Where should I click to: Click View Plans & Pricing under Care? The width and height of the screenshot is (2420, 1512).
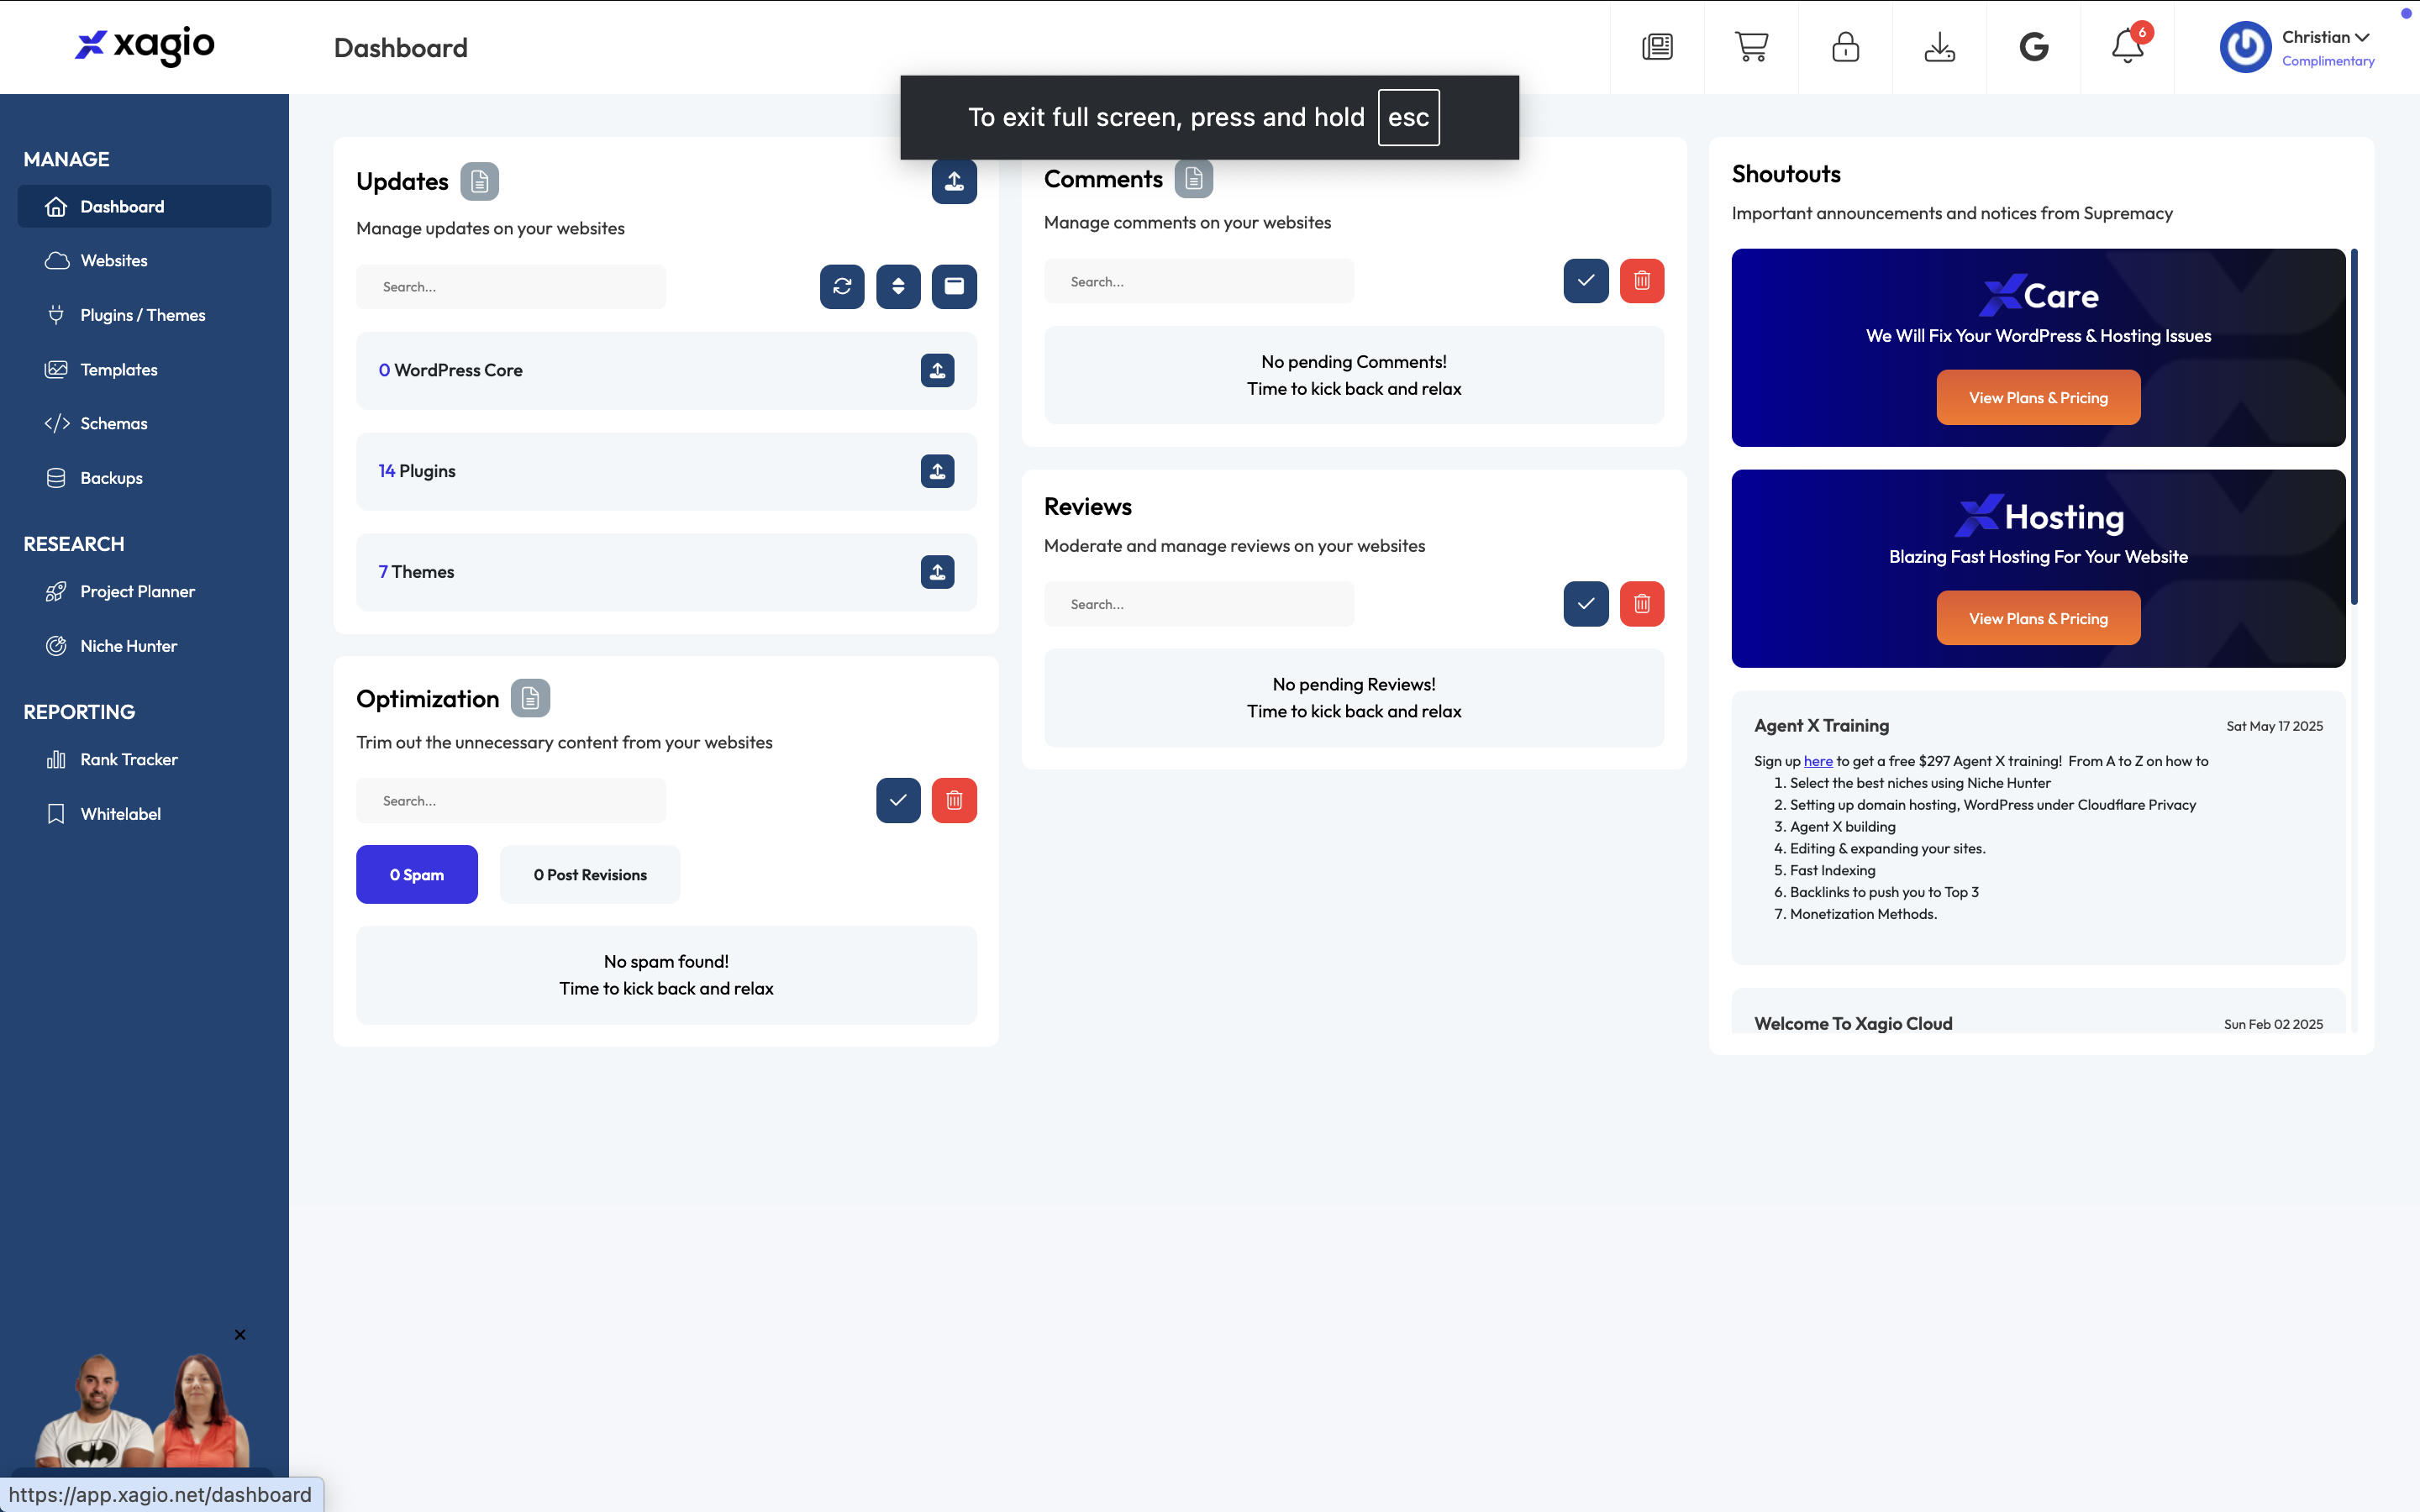pos(2038,397)
